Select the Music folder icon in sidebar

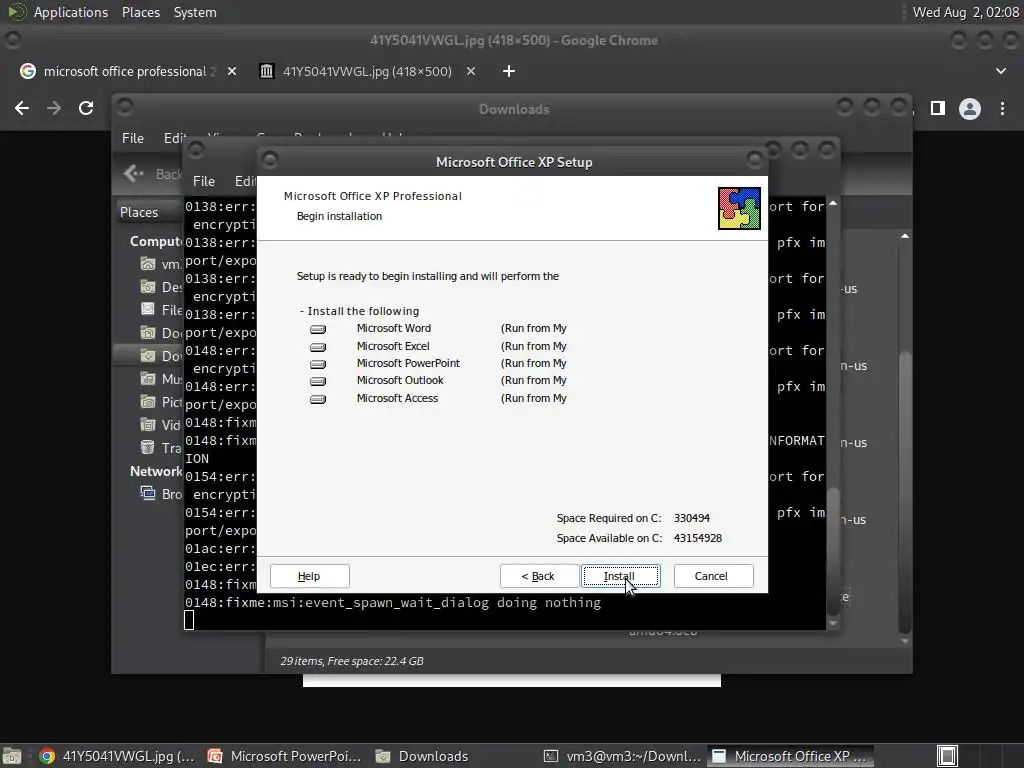148,379
